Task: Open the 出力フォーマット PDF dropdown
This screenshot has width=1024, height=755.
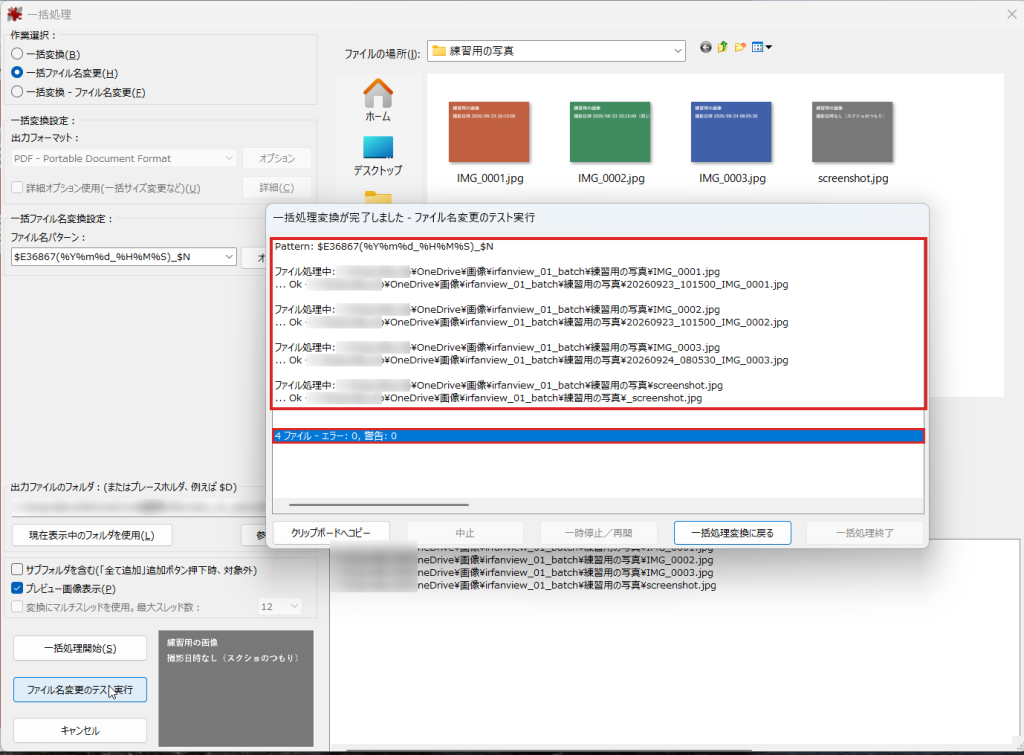Action: (x=123, y=158)
